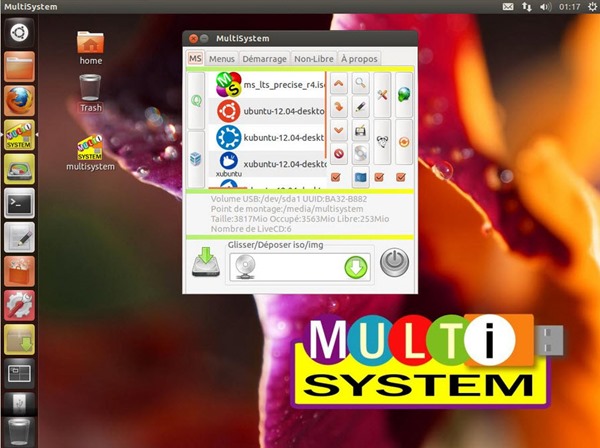Open the package installer box icon in launcher

tap(19, 339)
